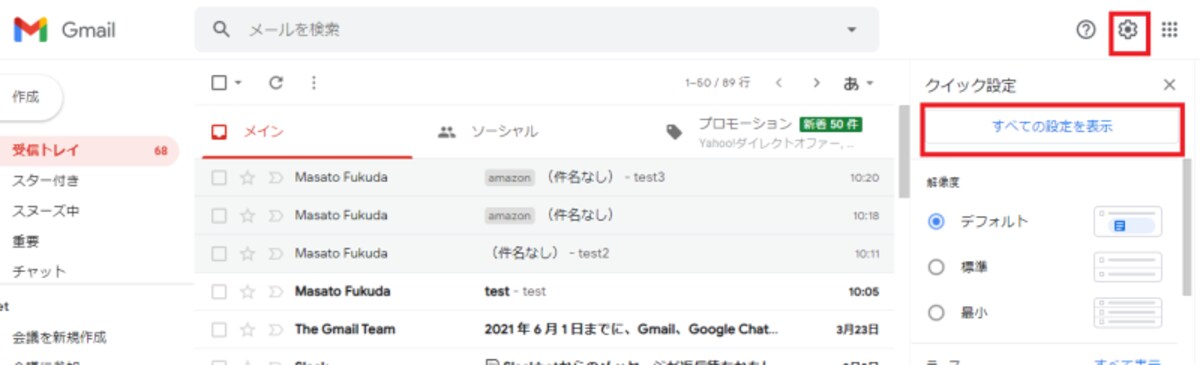Expand the search options dropdown arrow
The image size is (1200, 365).
coord(852,30)
